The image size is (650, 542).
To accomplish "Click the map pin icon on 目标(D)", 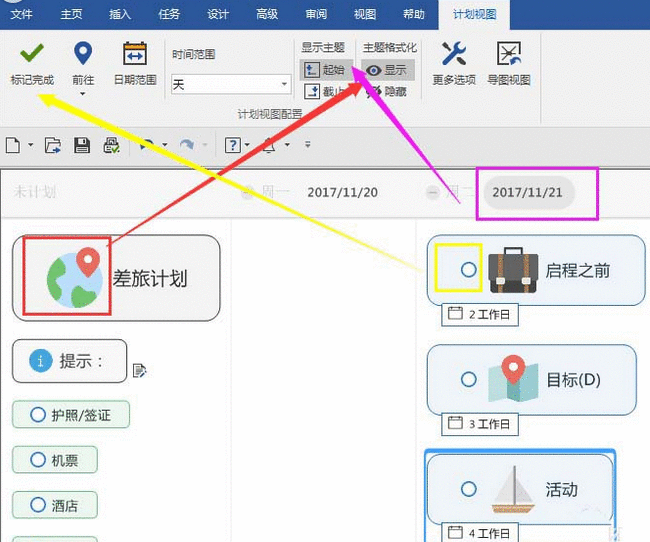I will tap(513, 379).
